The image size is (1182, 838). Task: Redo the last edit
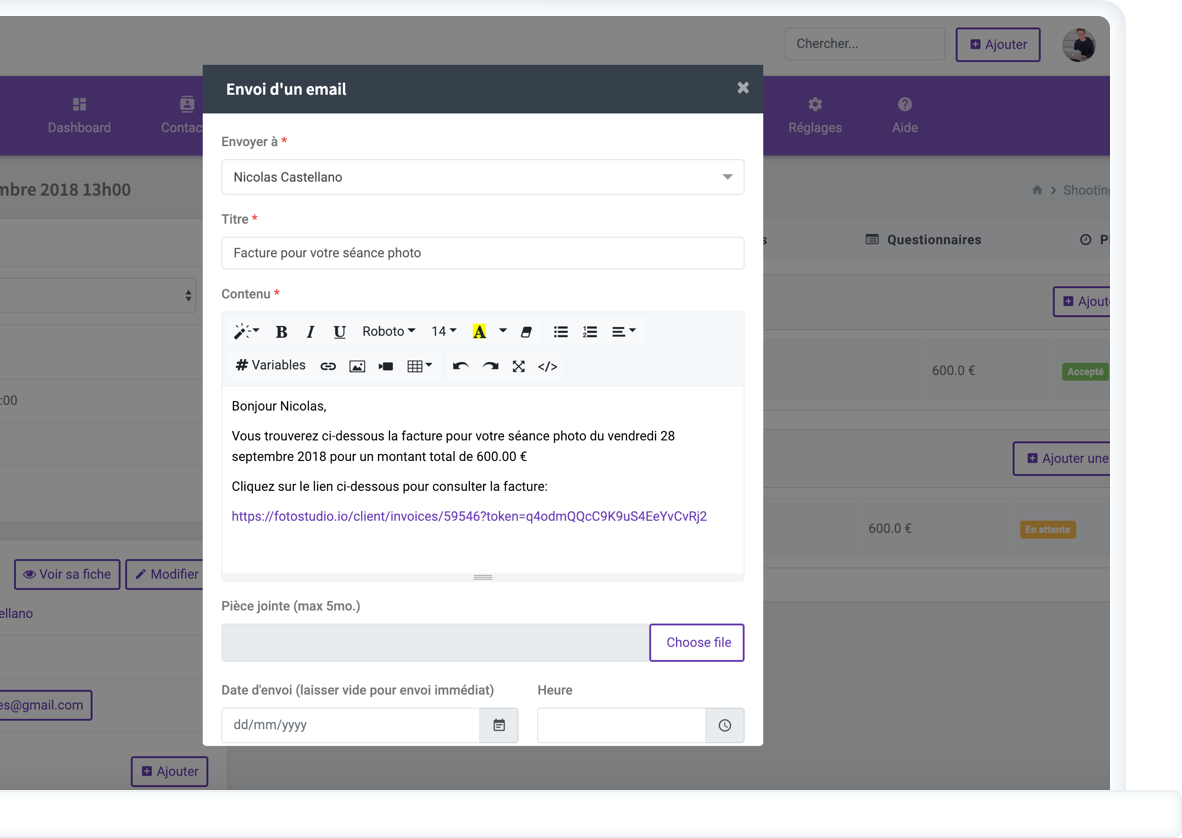click(x=490, y=367)
